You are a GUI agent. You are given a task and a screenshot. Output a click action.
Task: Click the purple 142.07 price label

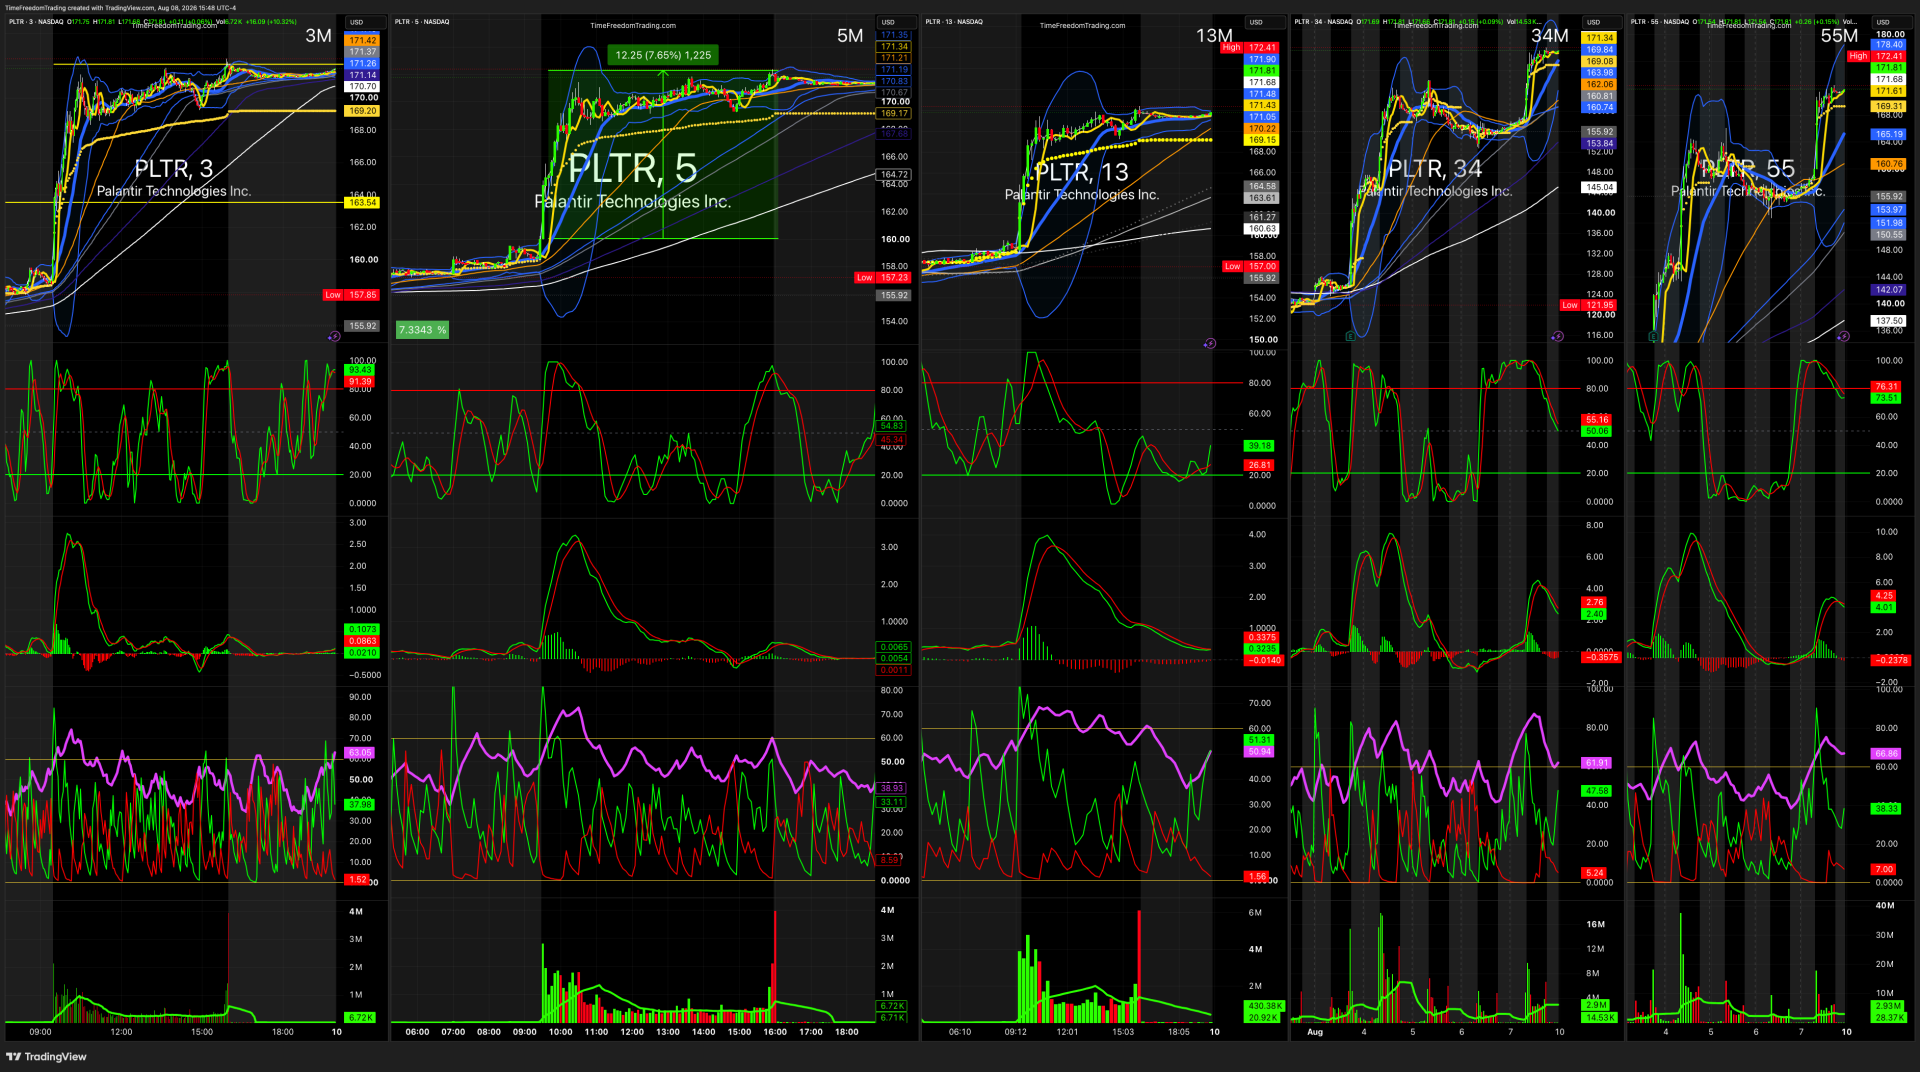pos(1889,290)
